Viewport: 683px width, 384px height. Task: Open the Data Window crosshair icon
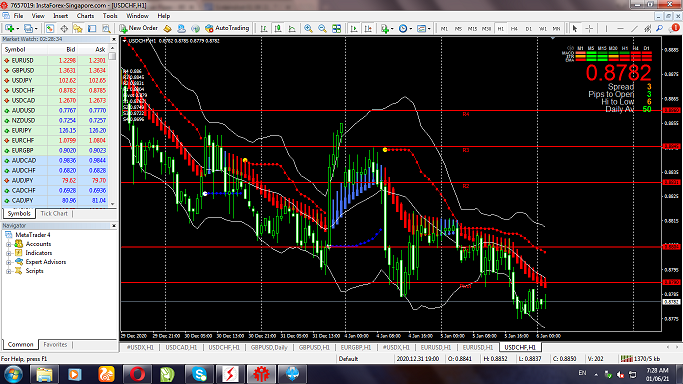point(64,28)
